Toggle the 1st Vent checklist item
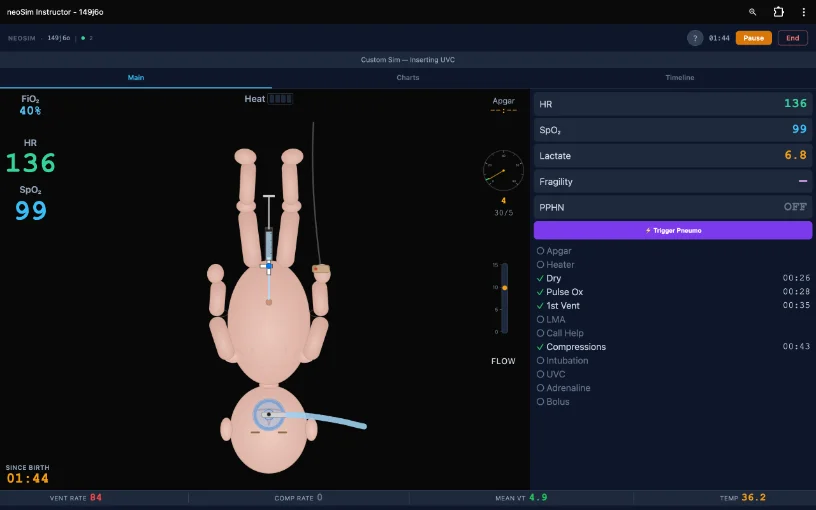This screenshot has height=510, width=816. point(558,305)
